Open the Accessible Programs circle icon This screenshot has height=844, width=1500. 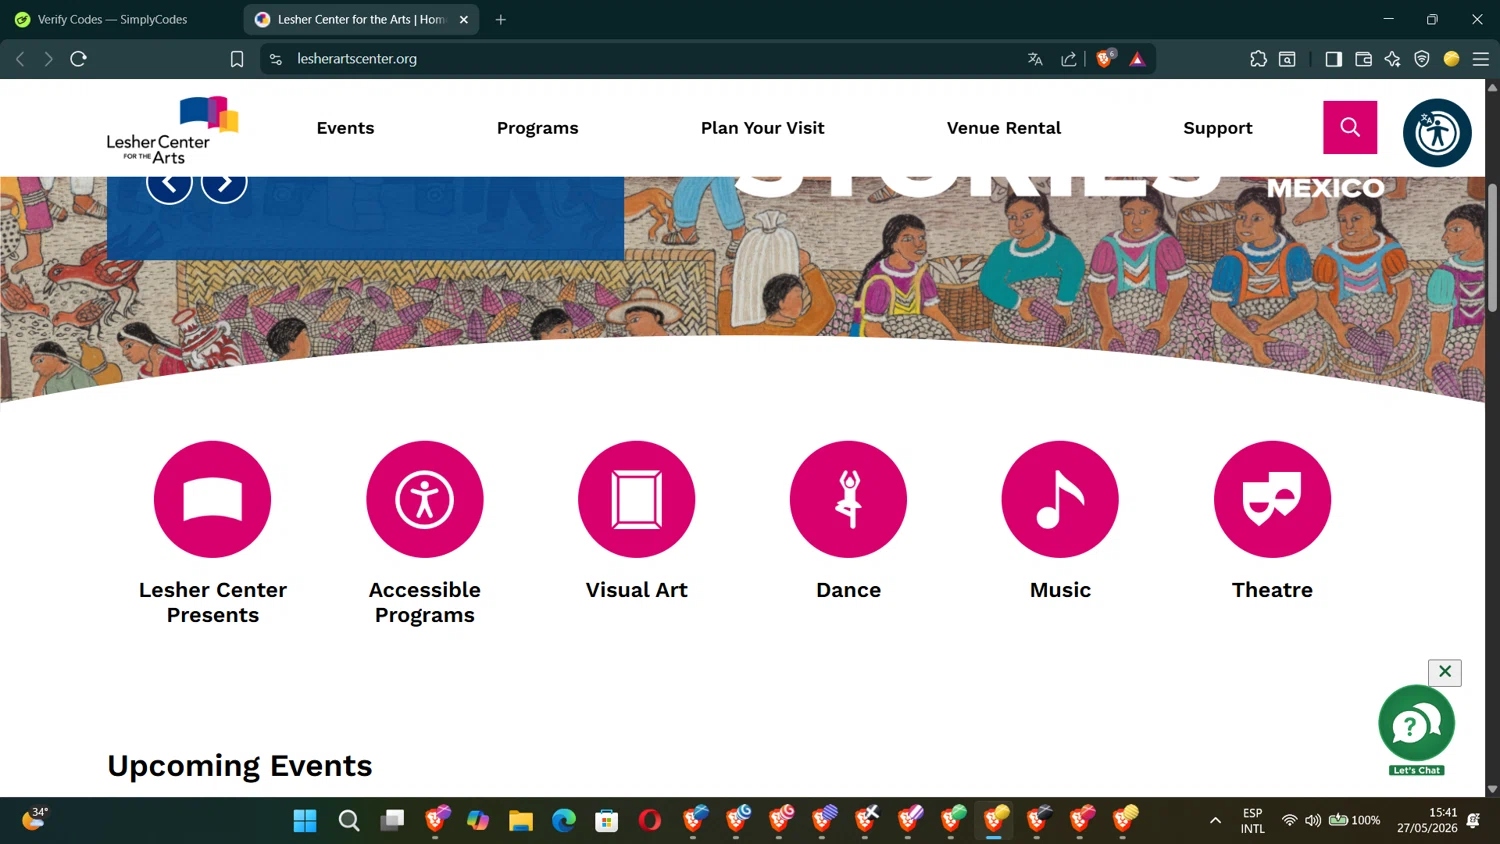point(425,499)
